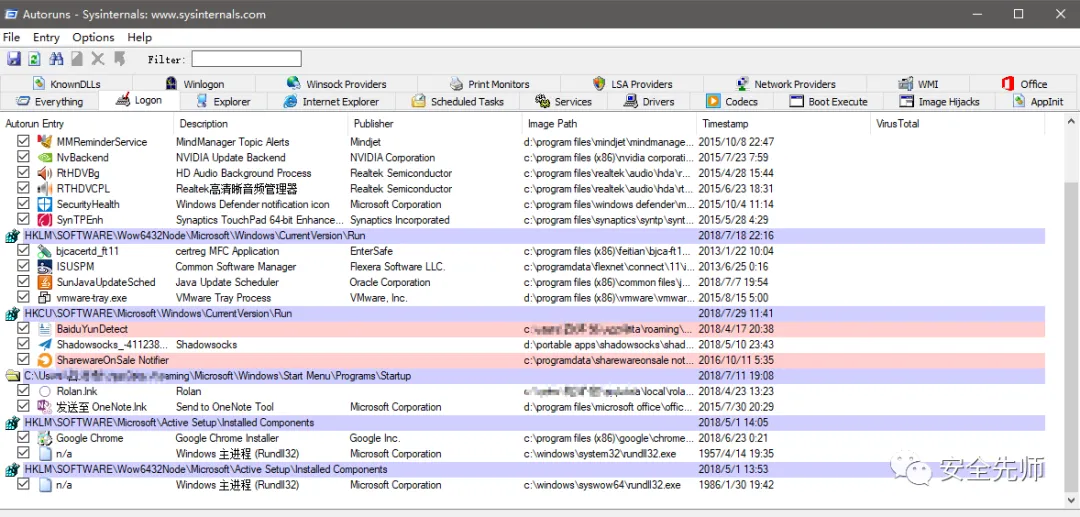Viewport: 1080px width, 517px height.
Task: Open the Options menu
Action: click(x=93, y=37)
